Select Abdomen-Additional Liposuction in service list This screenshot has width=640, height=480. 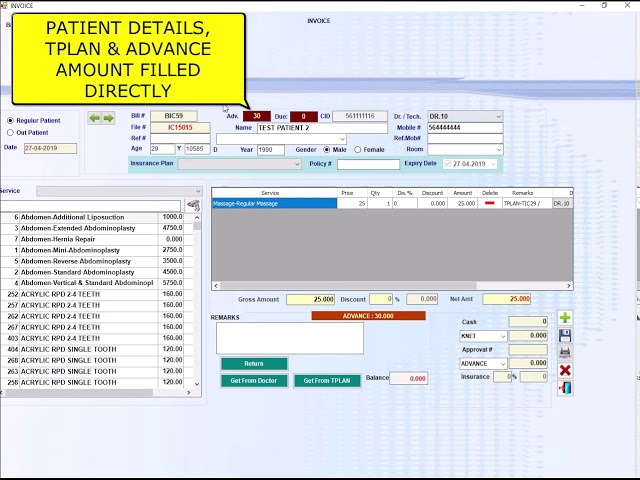92,218
